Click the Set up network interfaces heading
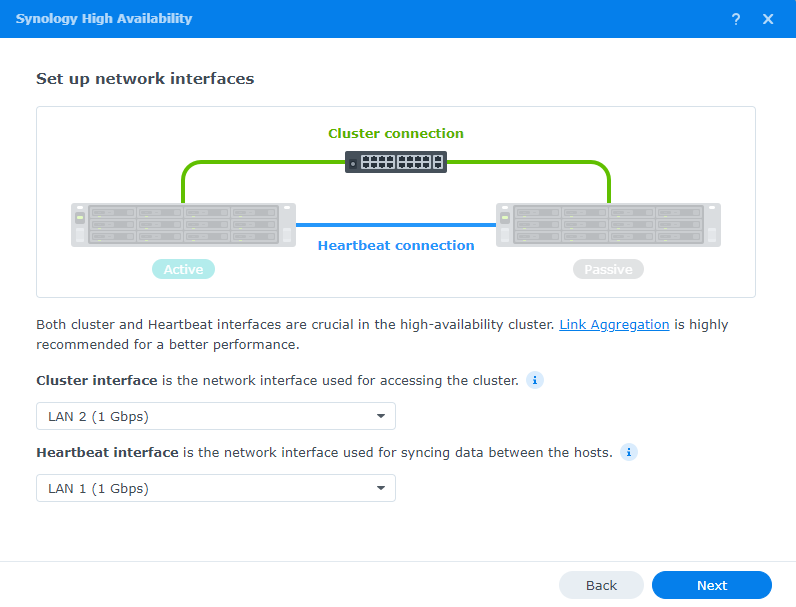Screen dimensions: 796x607 (x=145, y=78)
